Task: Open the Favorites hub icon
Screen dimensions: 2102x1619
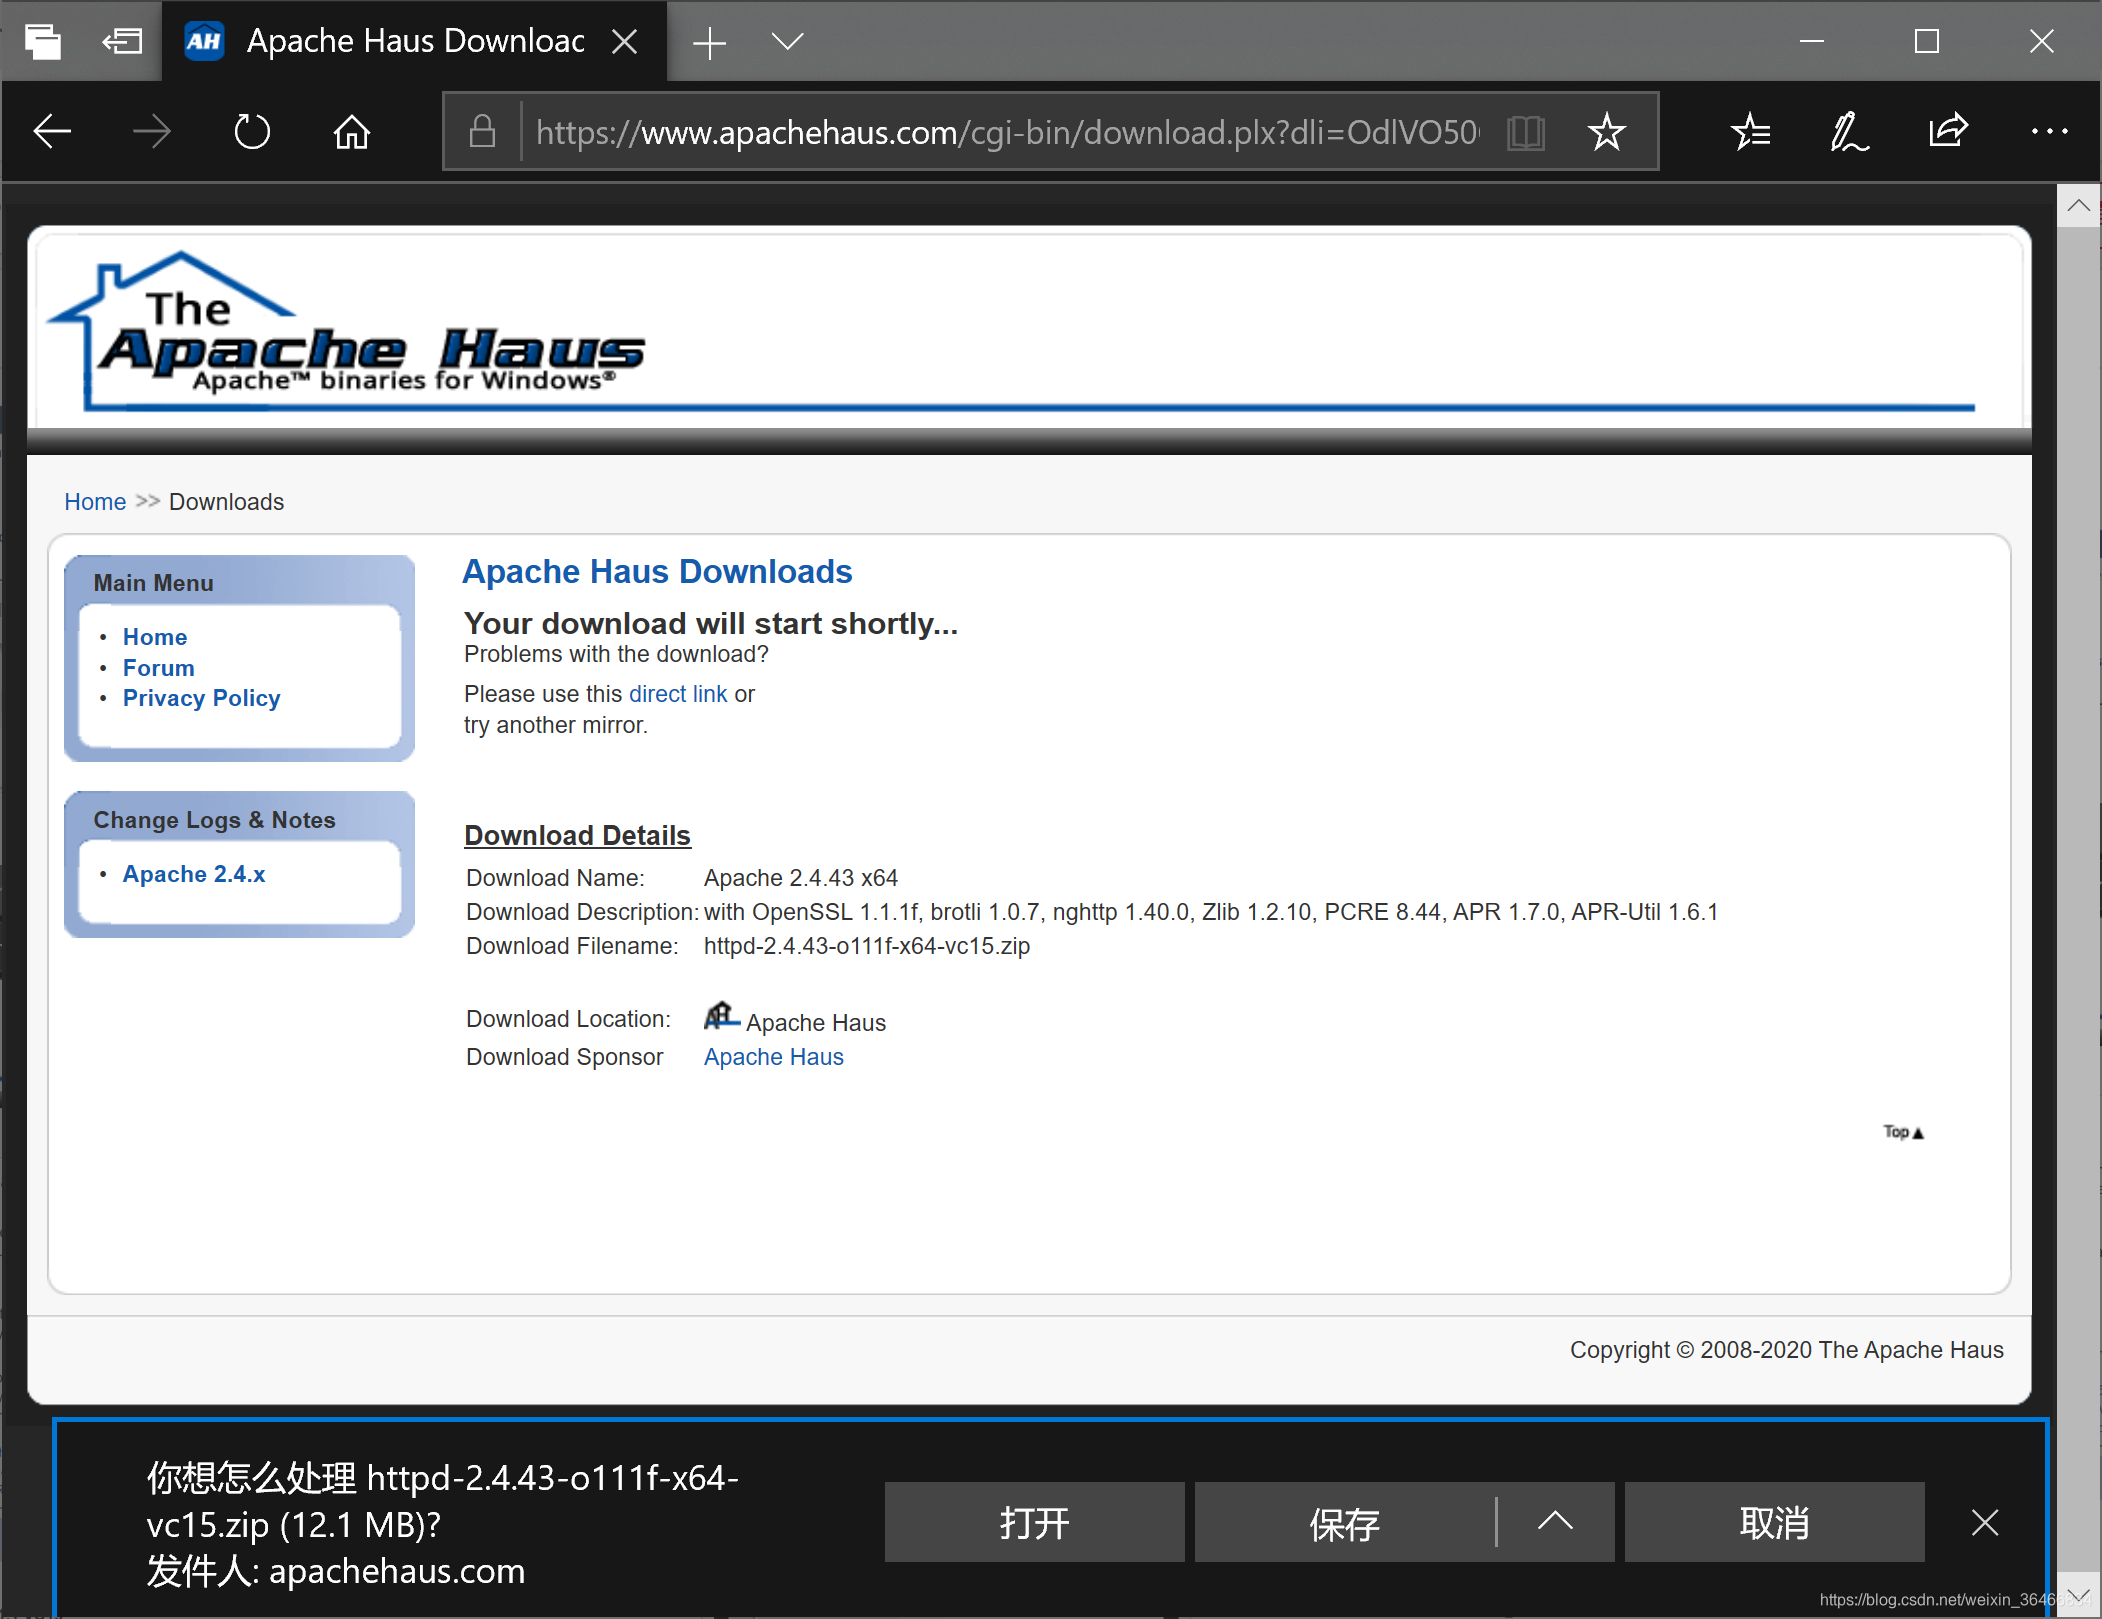Action: [1751, 131]
